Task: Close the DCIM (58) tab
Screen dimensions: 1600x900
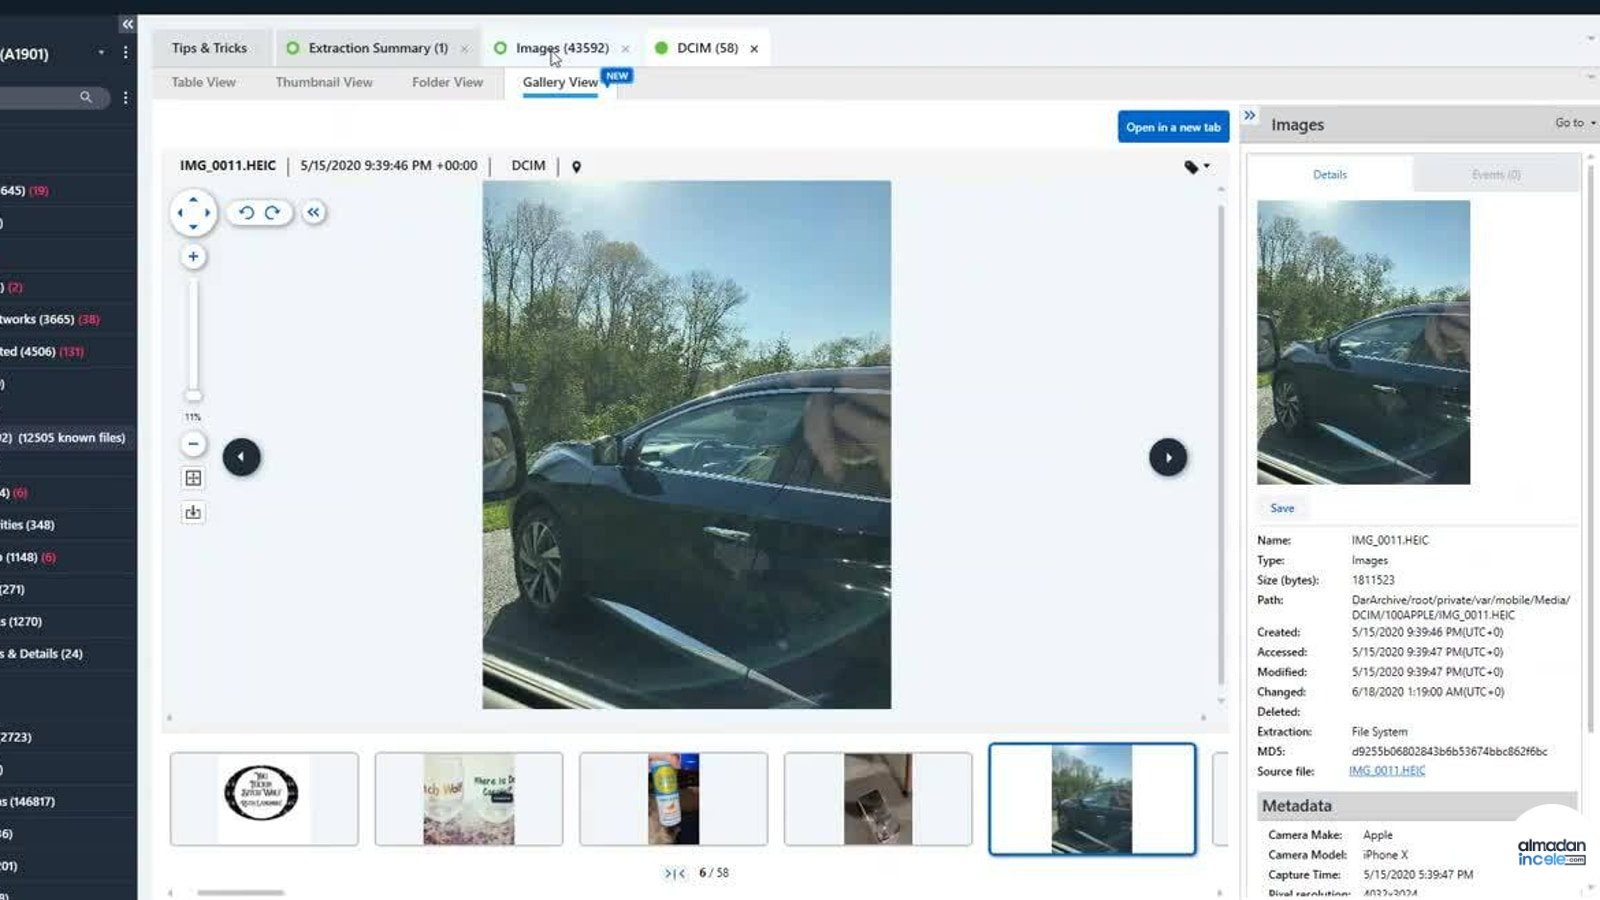Action: pyautogui.click(x=754, y=48)
